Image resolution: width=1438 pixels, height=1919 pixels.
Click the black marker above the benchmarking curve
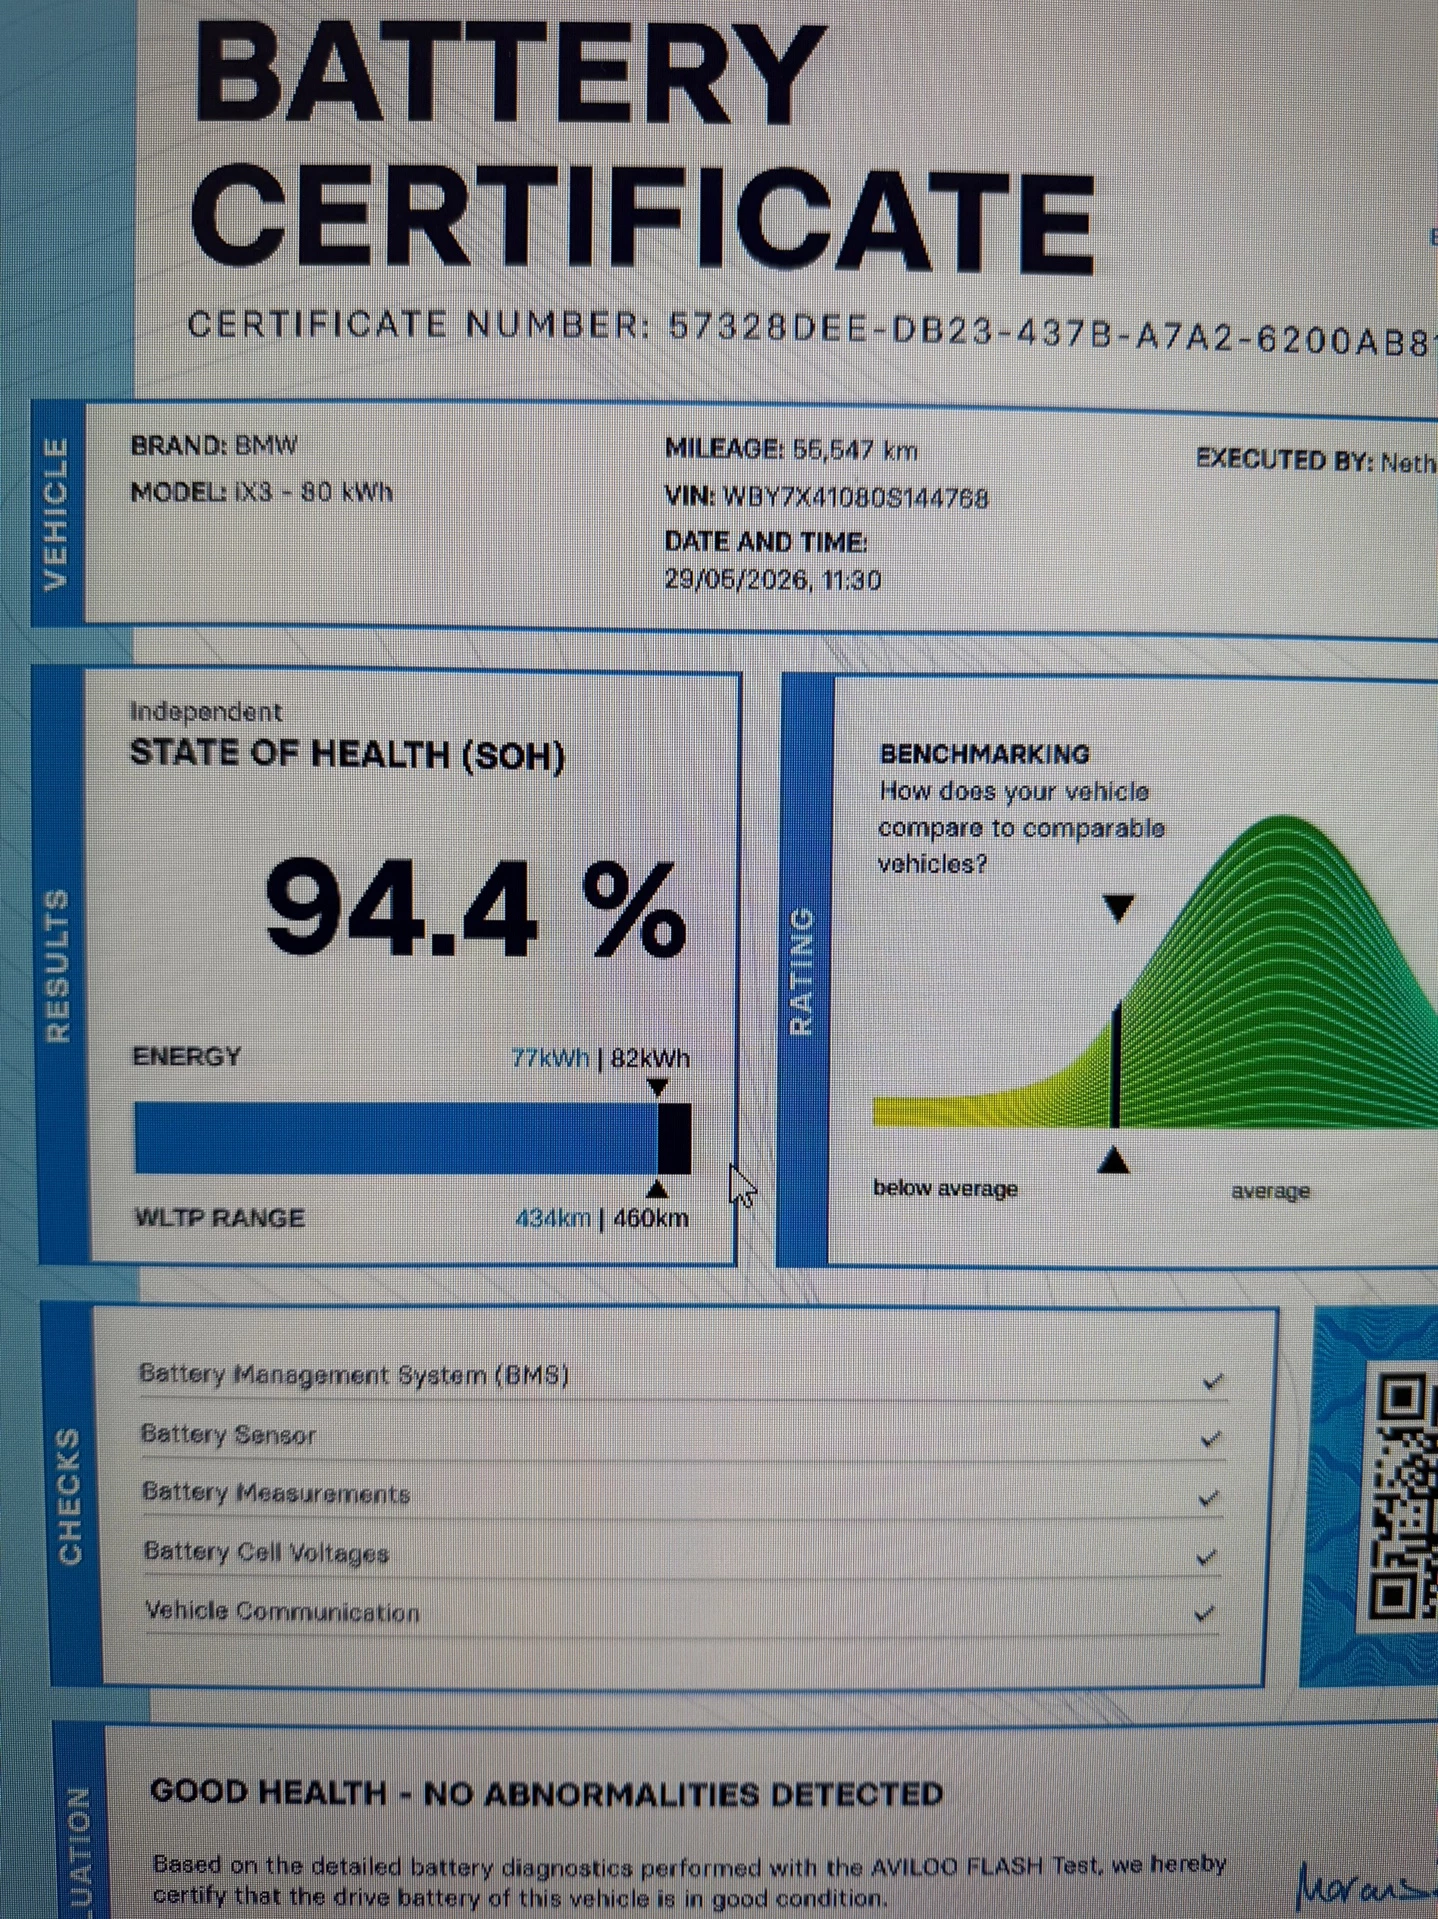pos(1118,907)
